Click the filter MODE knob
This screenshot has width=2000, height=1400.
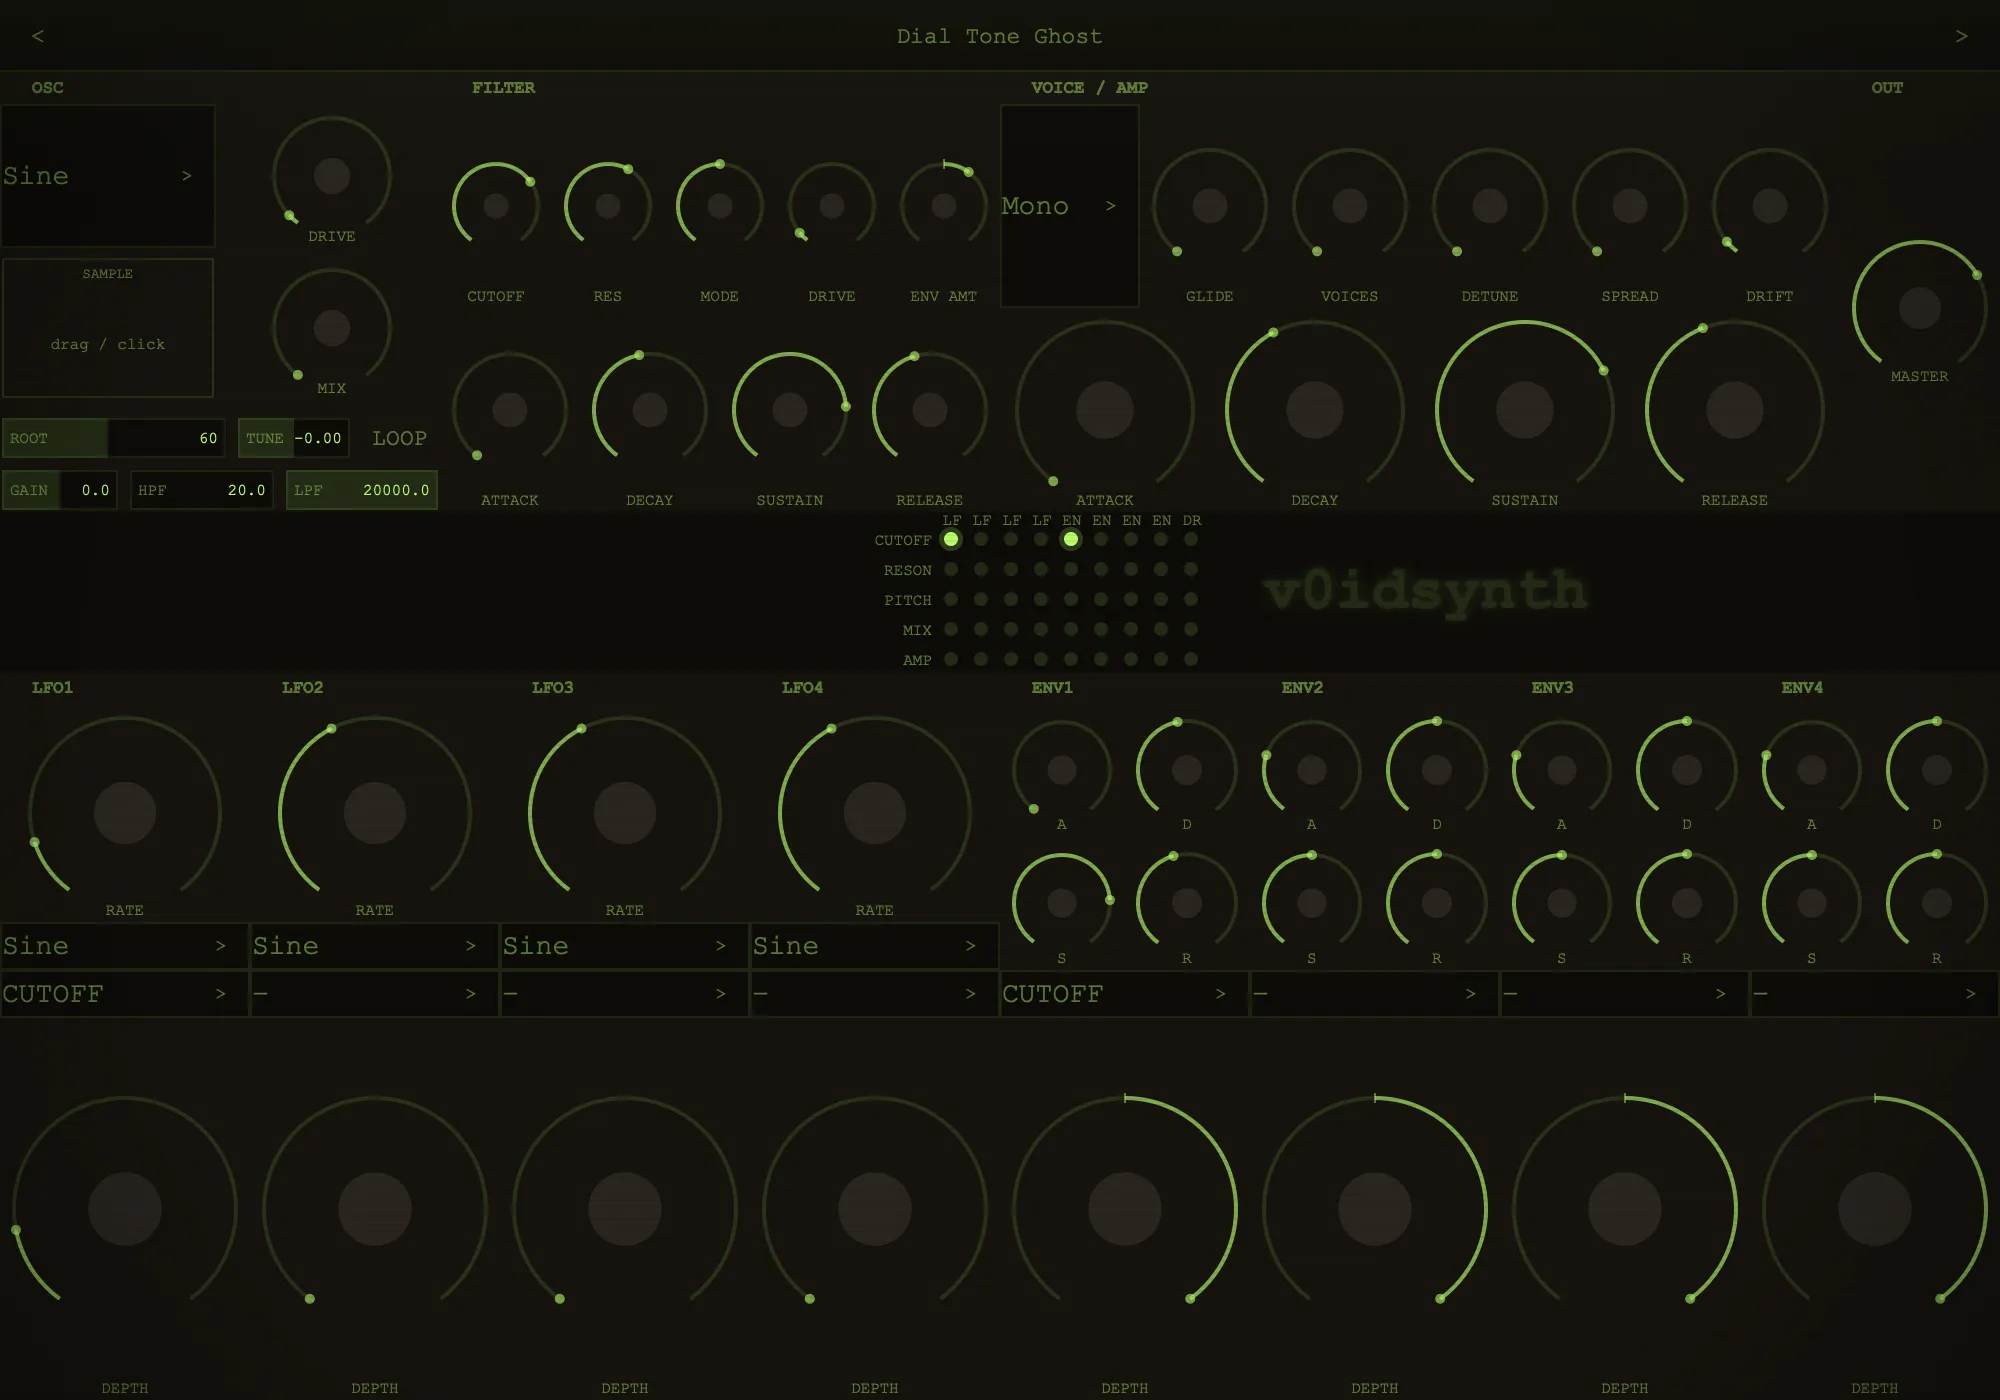tap(720, 206)
